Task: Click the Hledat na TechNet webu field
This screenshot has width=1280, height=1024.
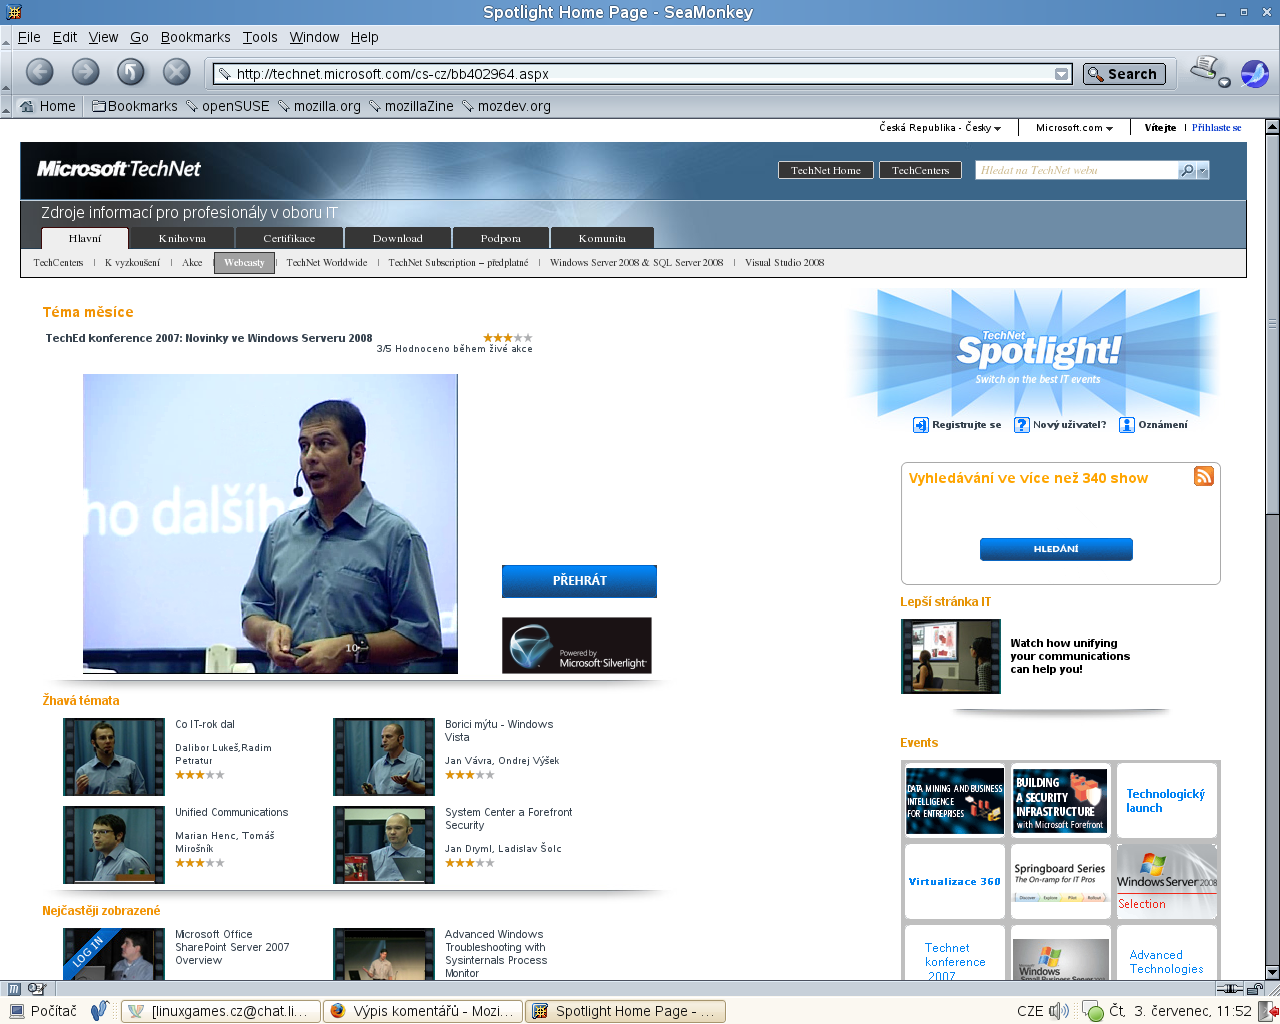Action: tap(1076, 171)
